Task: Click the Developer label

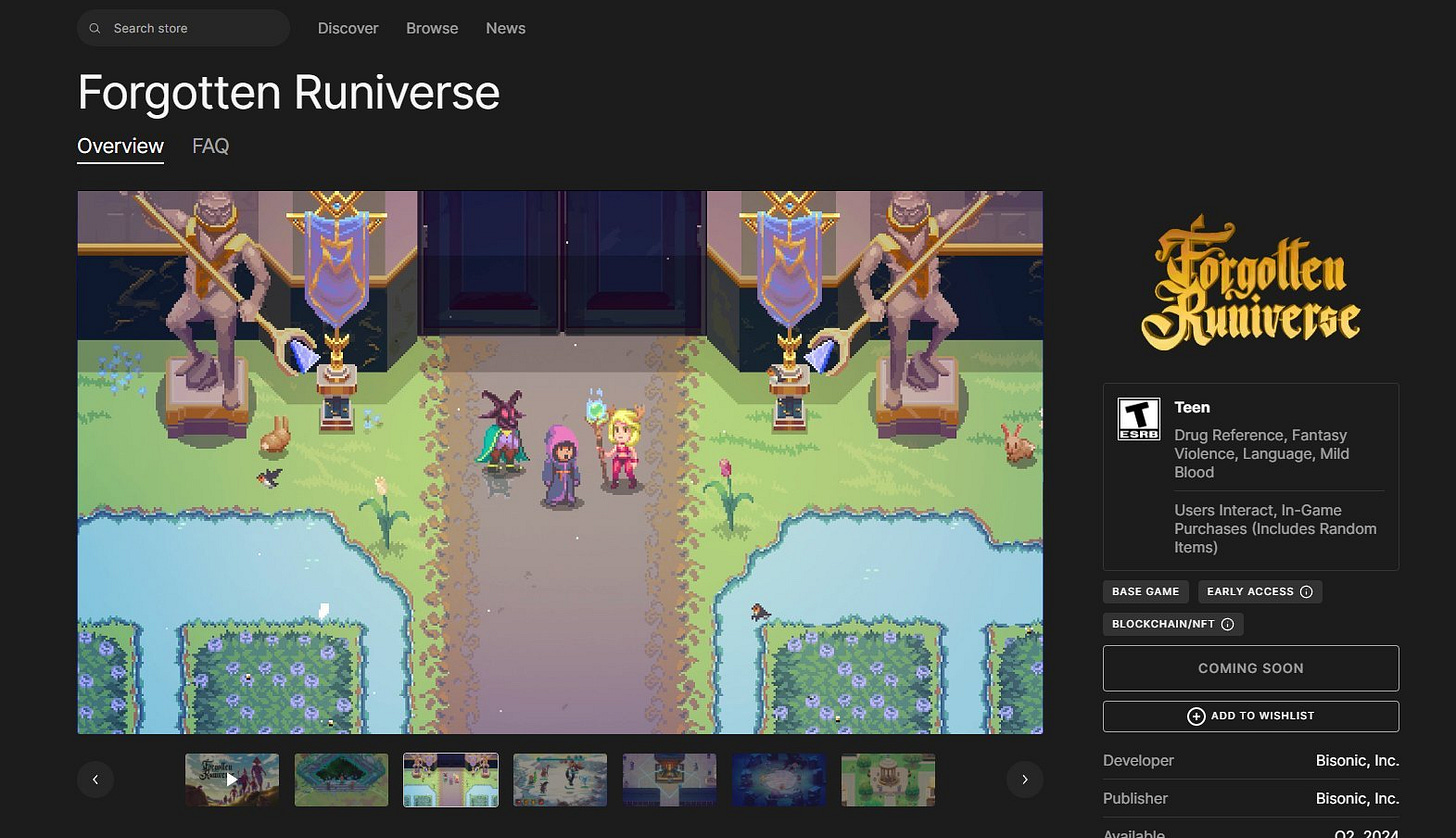Action: click(x=1138, y=761)
